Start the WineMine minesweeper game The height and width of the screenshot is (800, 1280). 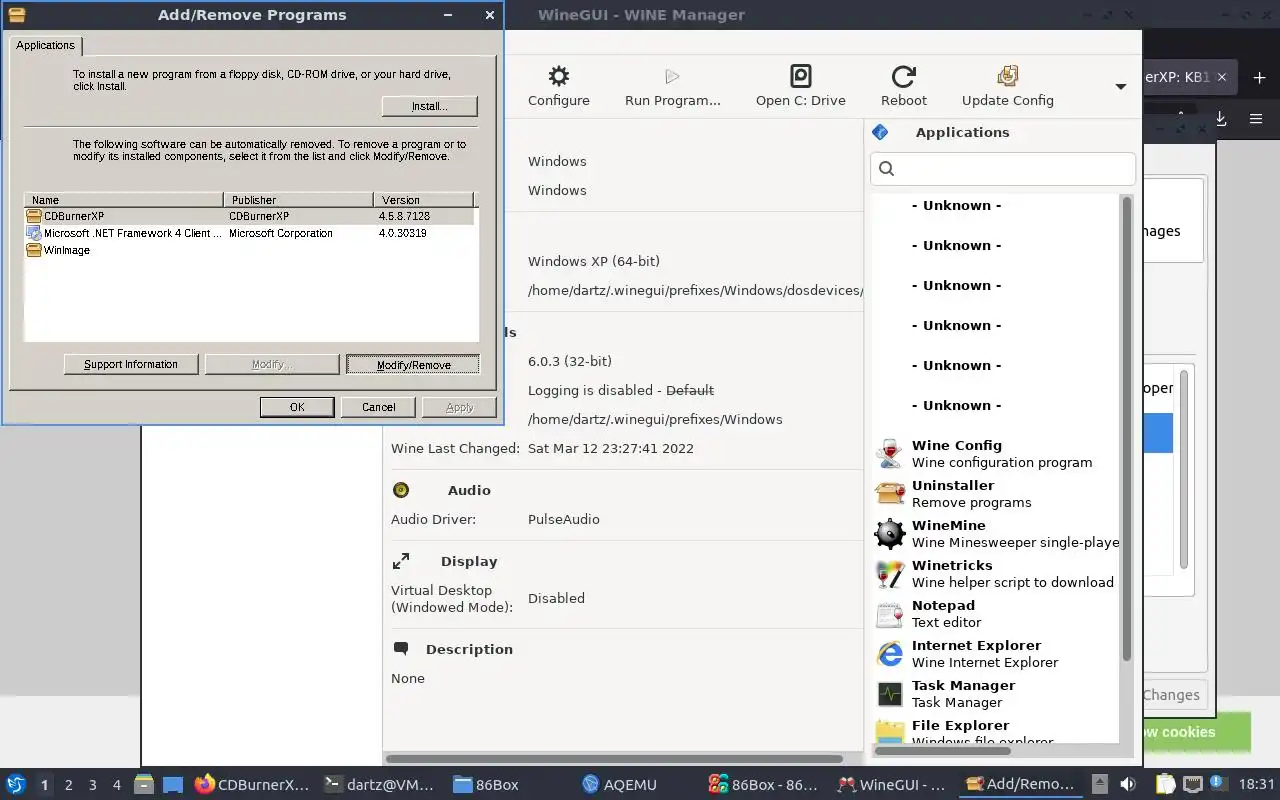[x=995, y=533]
